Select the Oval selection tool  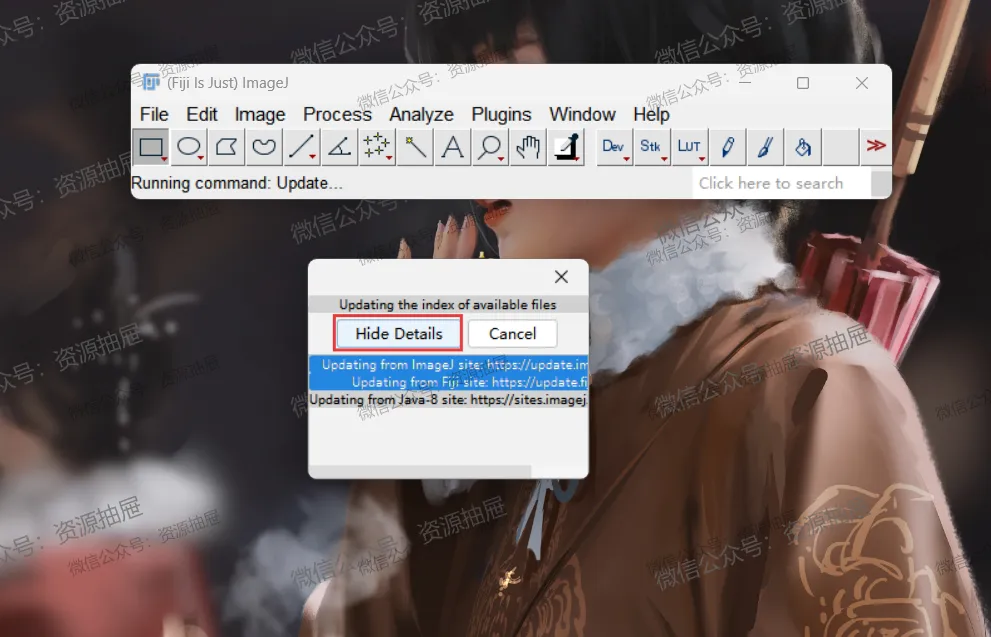click(188, 147)
